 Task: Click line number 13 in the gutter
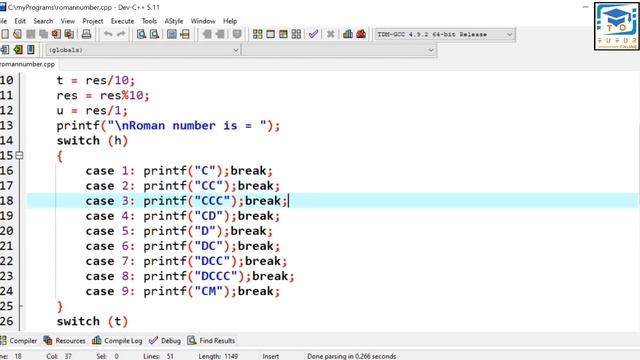click(x=7, y=125)
